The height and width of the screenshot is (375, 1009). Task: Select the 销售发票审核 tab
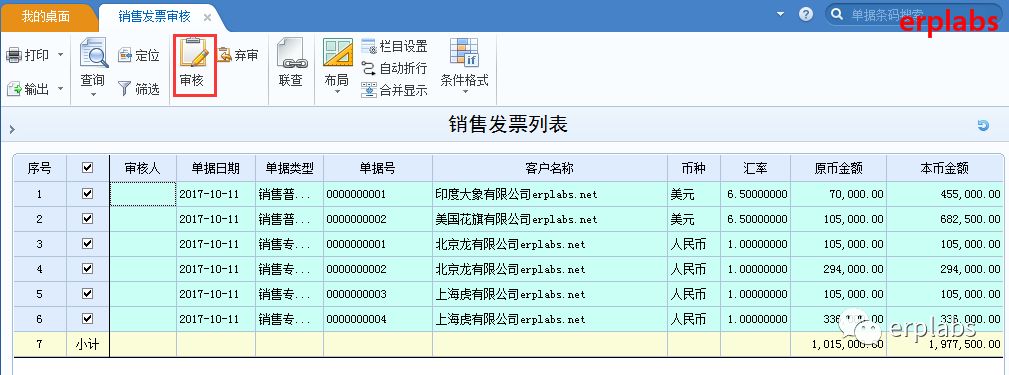coord(154,16)
